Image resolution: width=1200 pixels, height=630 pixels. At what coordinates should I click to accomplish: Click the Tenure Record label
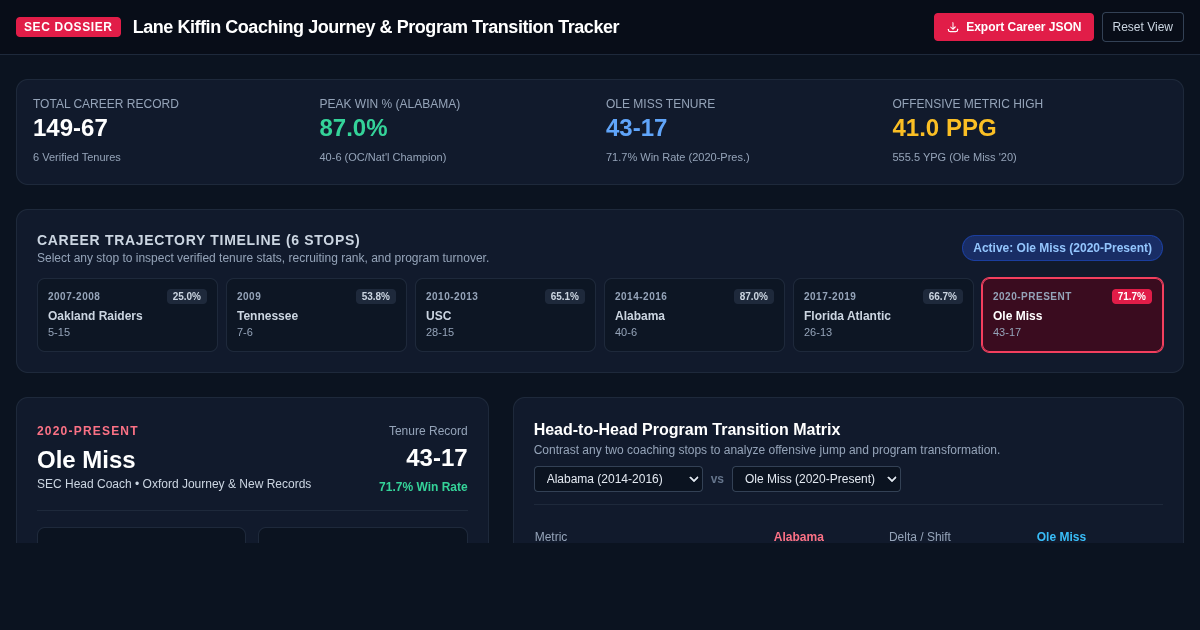(428, 431)
